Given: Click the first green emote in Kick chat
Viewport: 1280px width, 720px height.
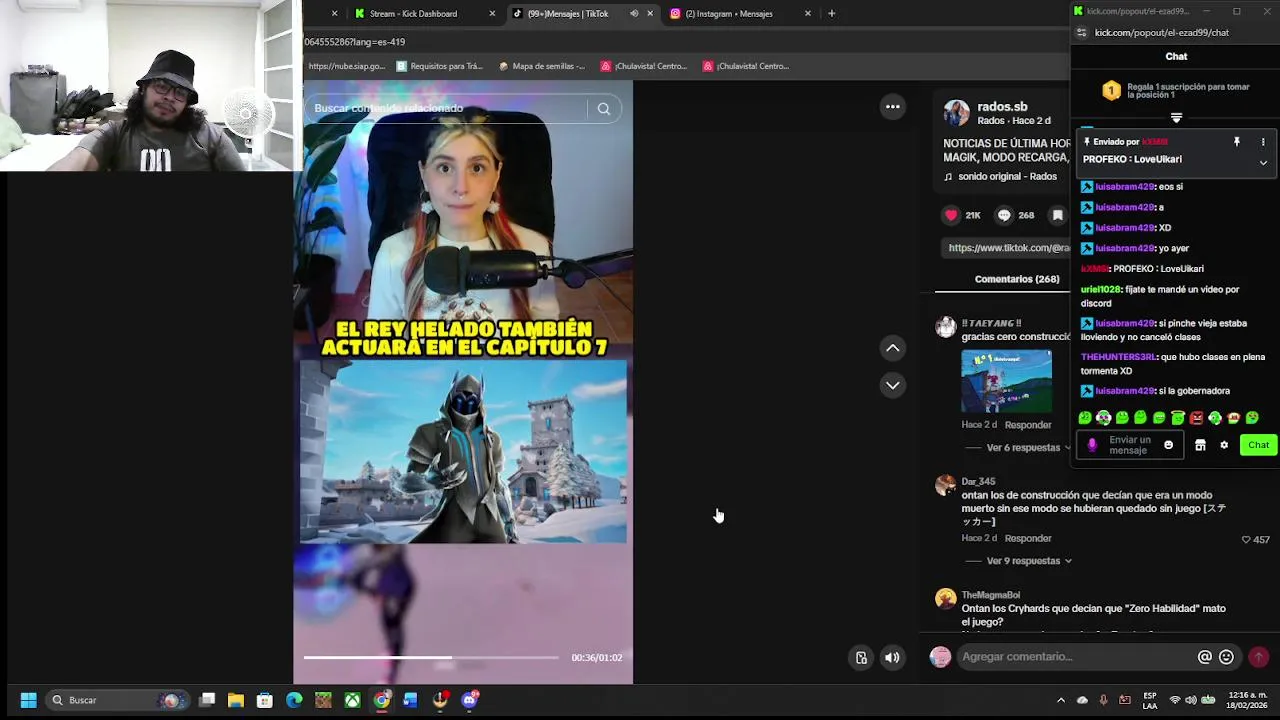Looking at the screenshot, I should (1085, 418).
